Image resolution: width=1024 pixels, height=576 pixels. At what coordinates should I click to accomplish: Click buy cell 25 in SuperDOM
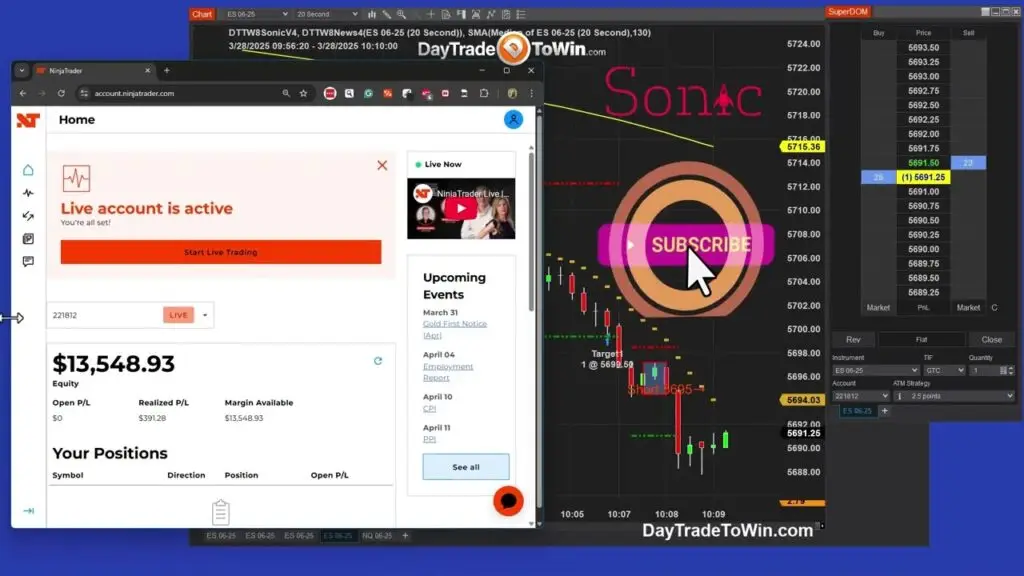pyautogui.click(x=878, y=177)
